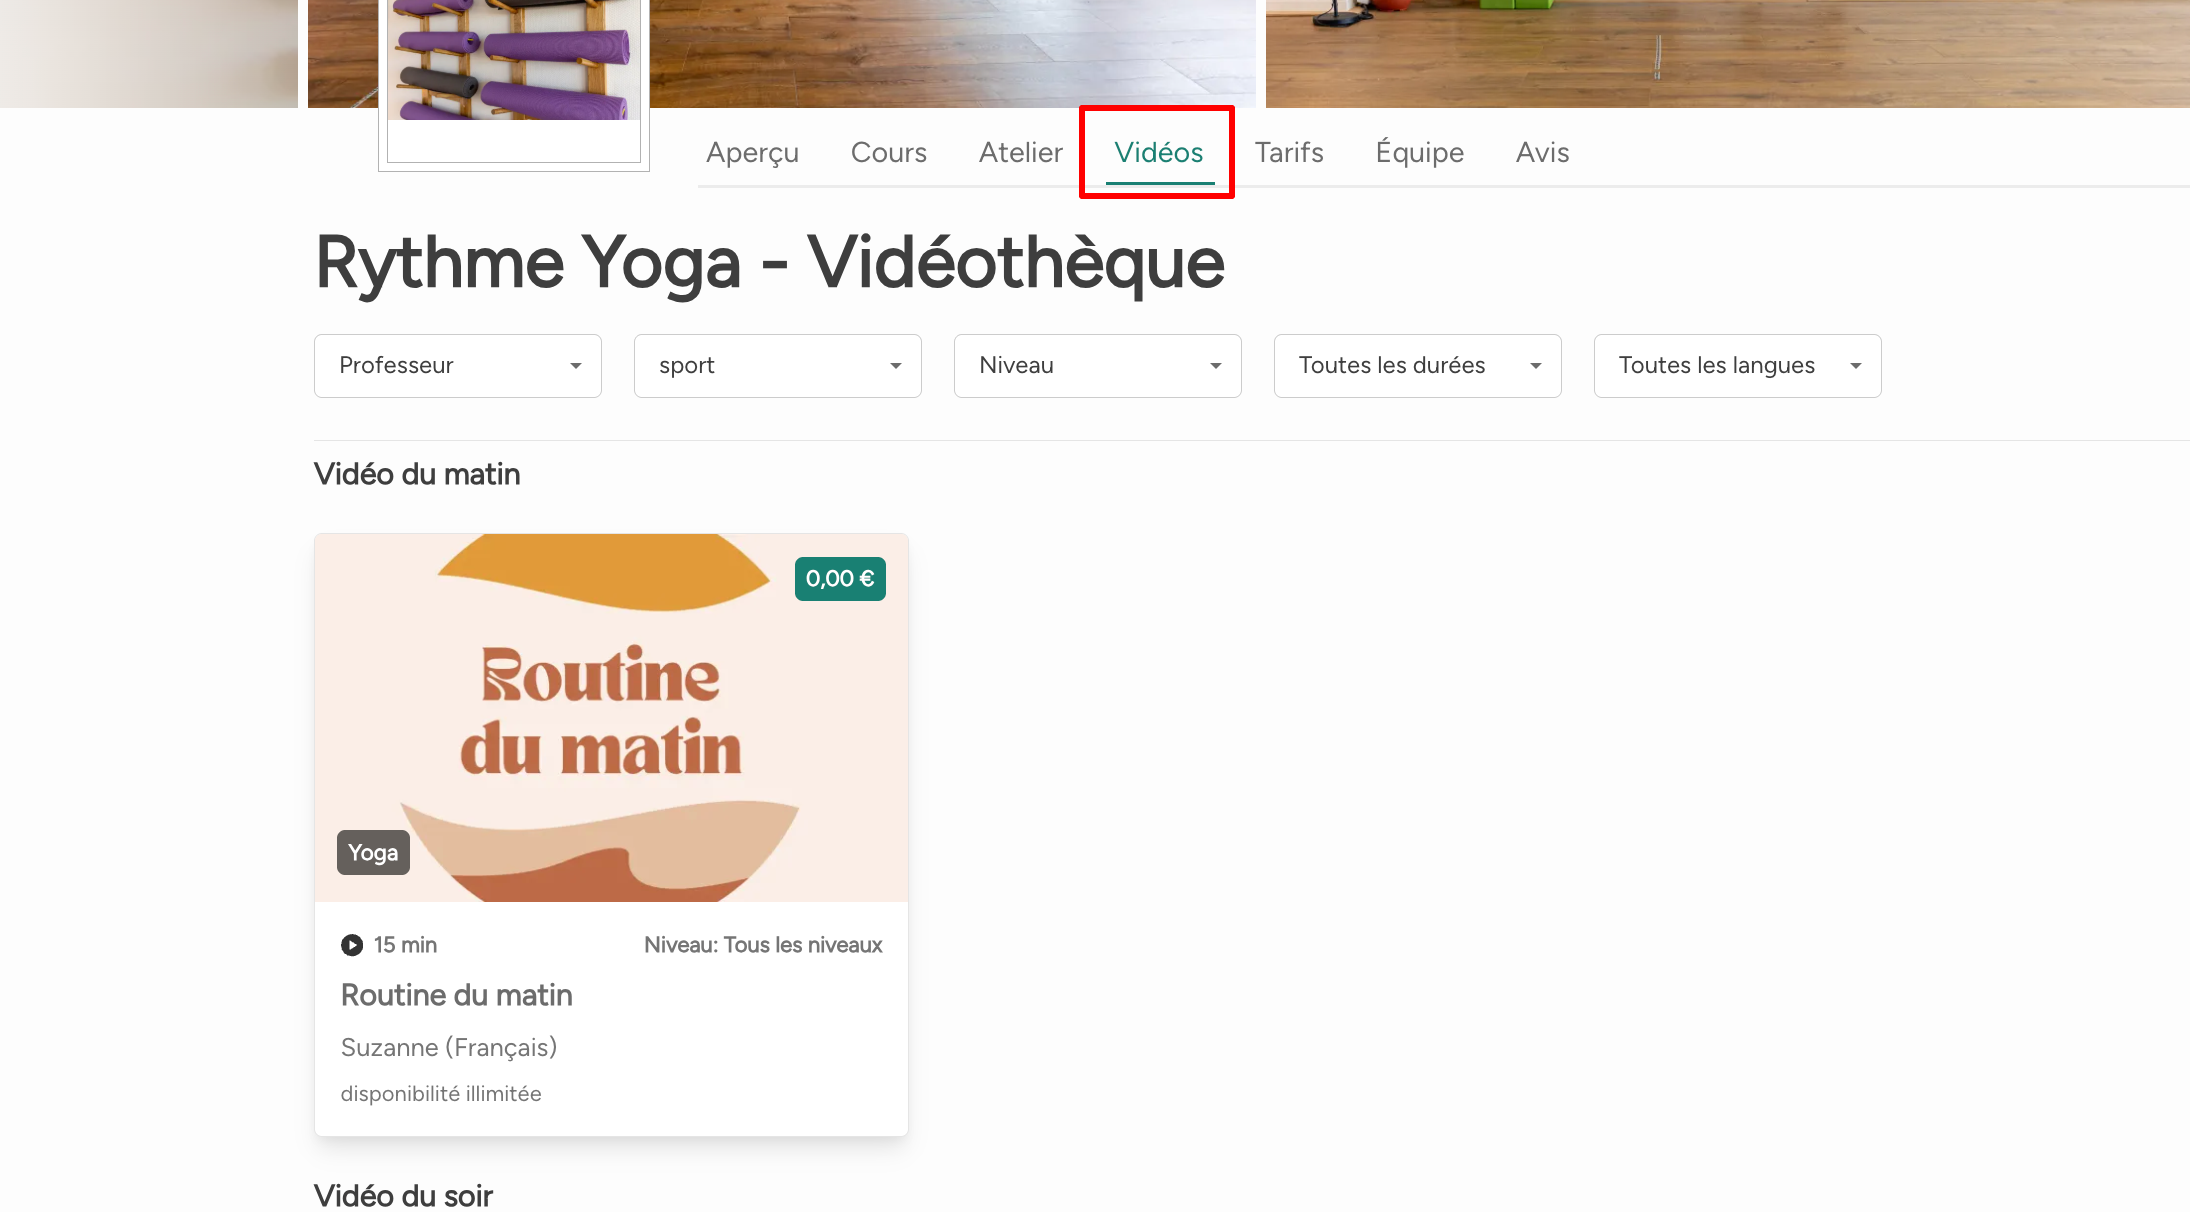Click the Suzanne (Français) instructor text
The width and height of the screenshot is (2190, 1212).
[x=449, y=1047]
